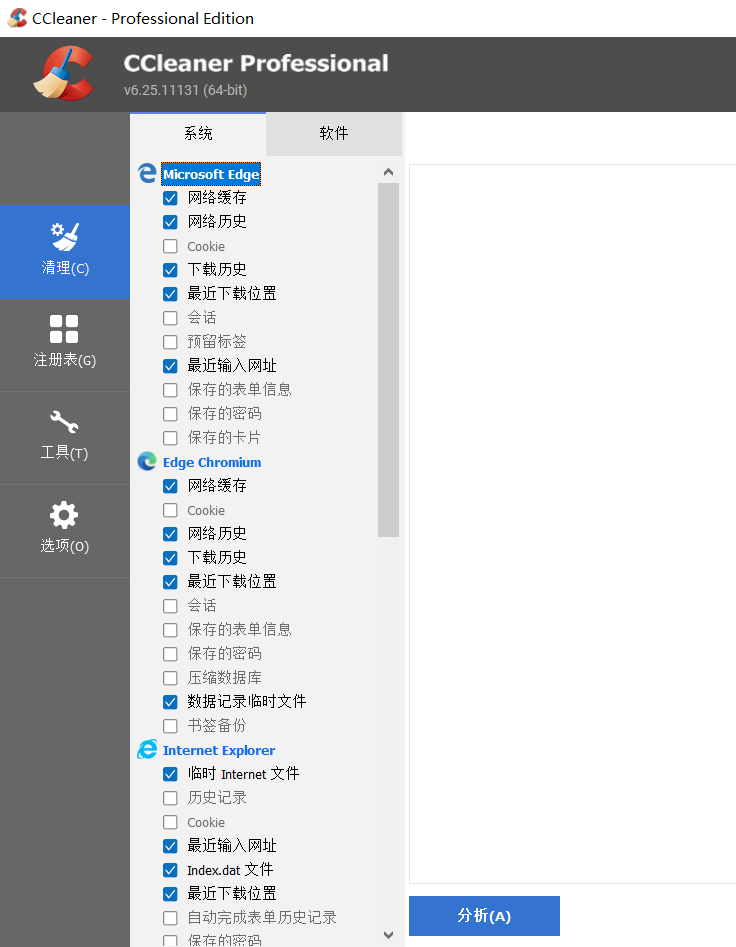Click the Edge Chromium browser icon
This screenshot has height=947, width=736.
[x=147, y=462]
